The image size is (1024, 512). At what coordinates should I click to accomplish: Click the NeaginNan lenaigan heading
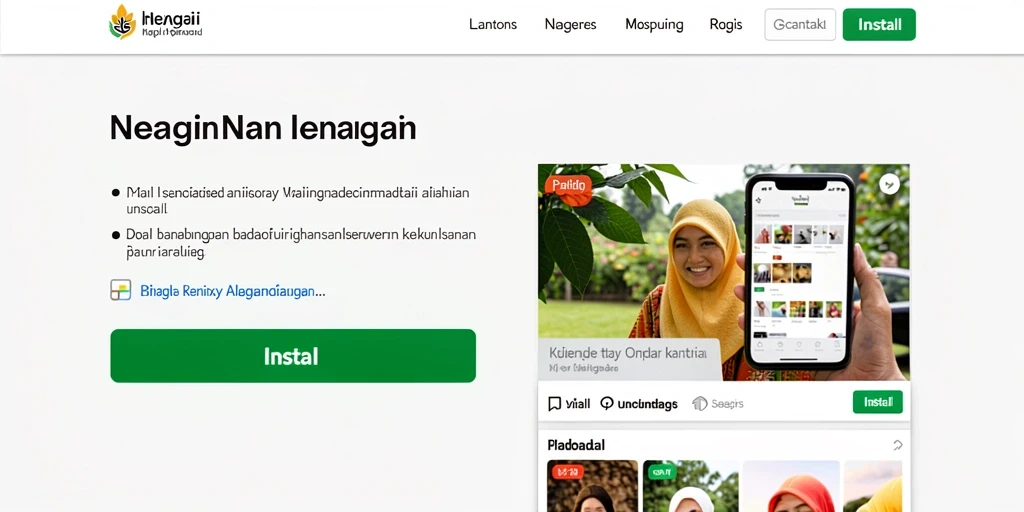pyautogui.click(x=263, y=128)
